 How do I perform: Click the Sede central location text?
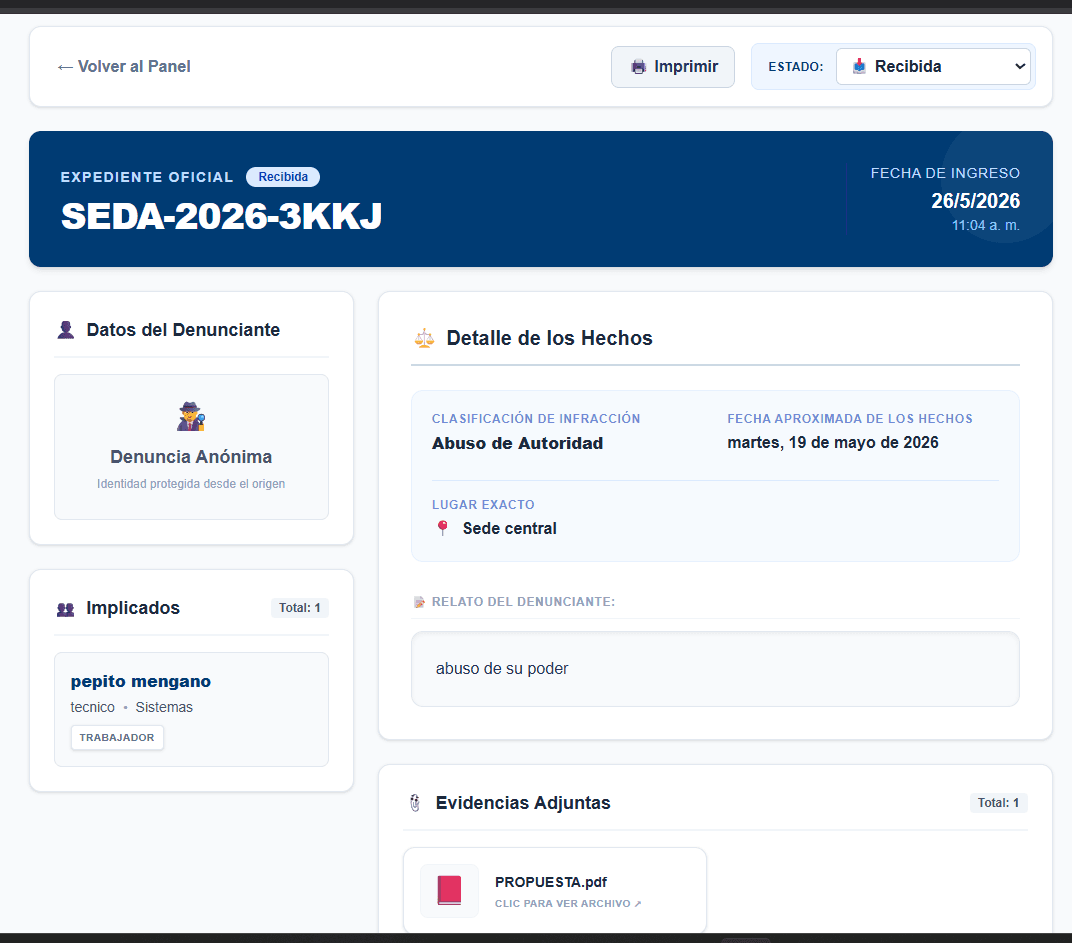(509, 528)
